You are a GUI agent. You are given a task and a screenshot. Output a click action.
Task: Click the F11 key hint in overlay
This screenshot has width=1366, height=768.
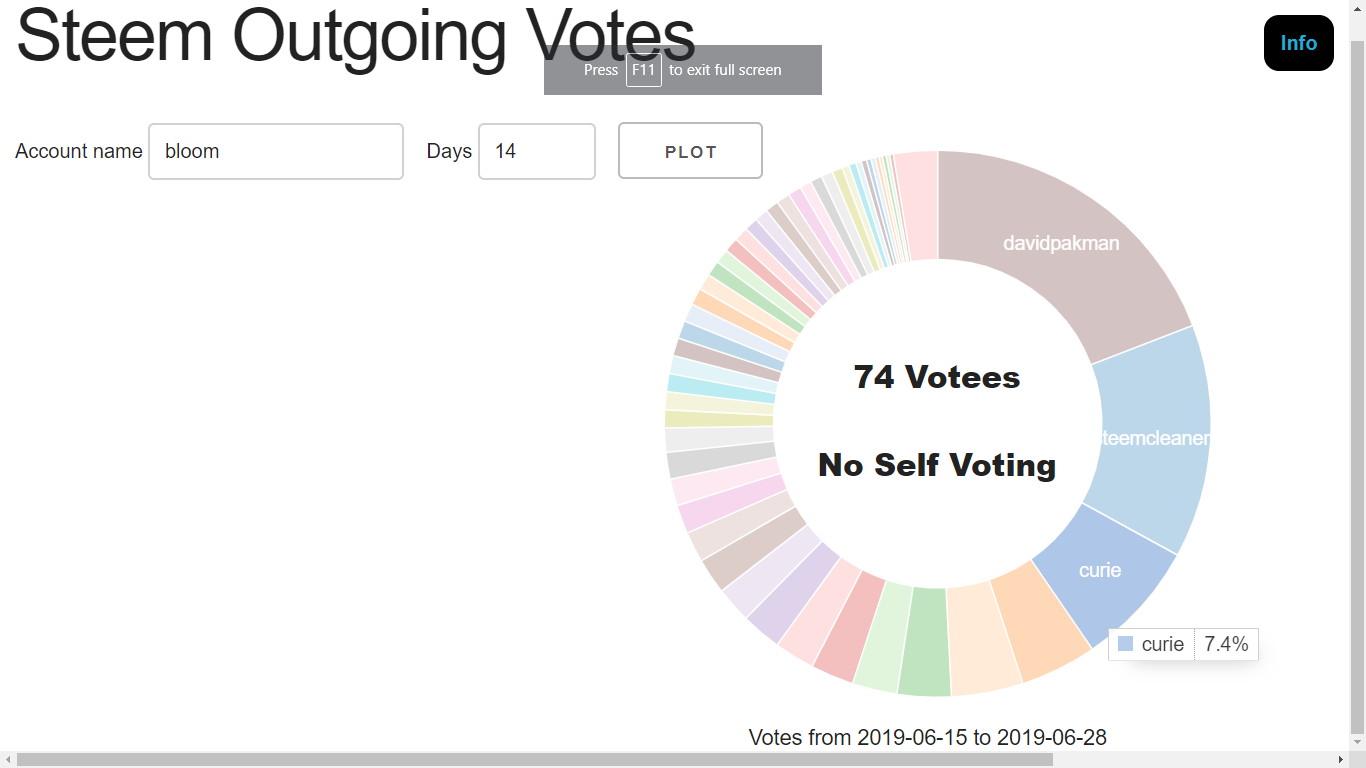click(x=644, y=70)
